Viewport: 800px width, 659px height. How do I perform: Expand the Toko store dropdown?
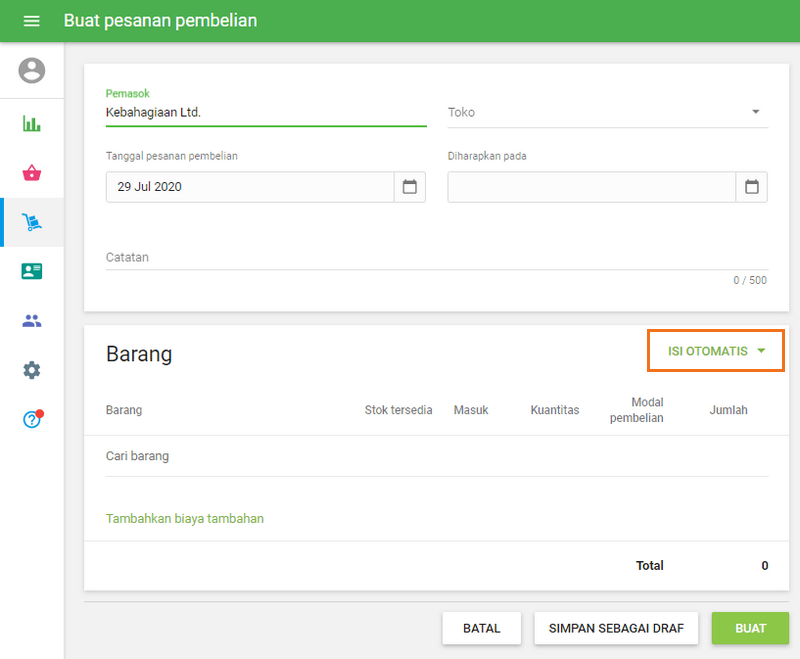[755, 112]
